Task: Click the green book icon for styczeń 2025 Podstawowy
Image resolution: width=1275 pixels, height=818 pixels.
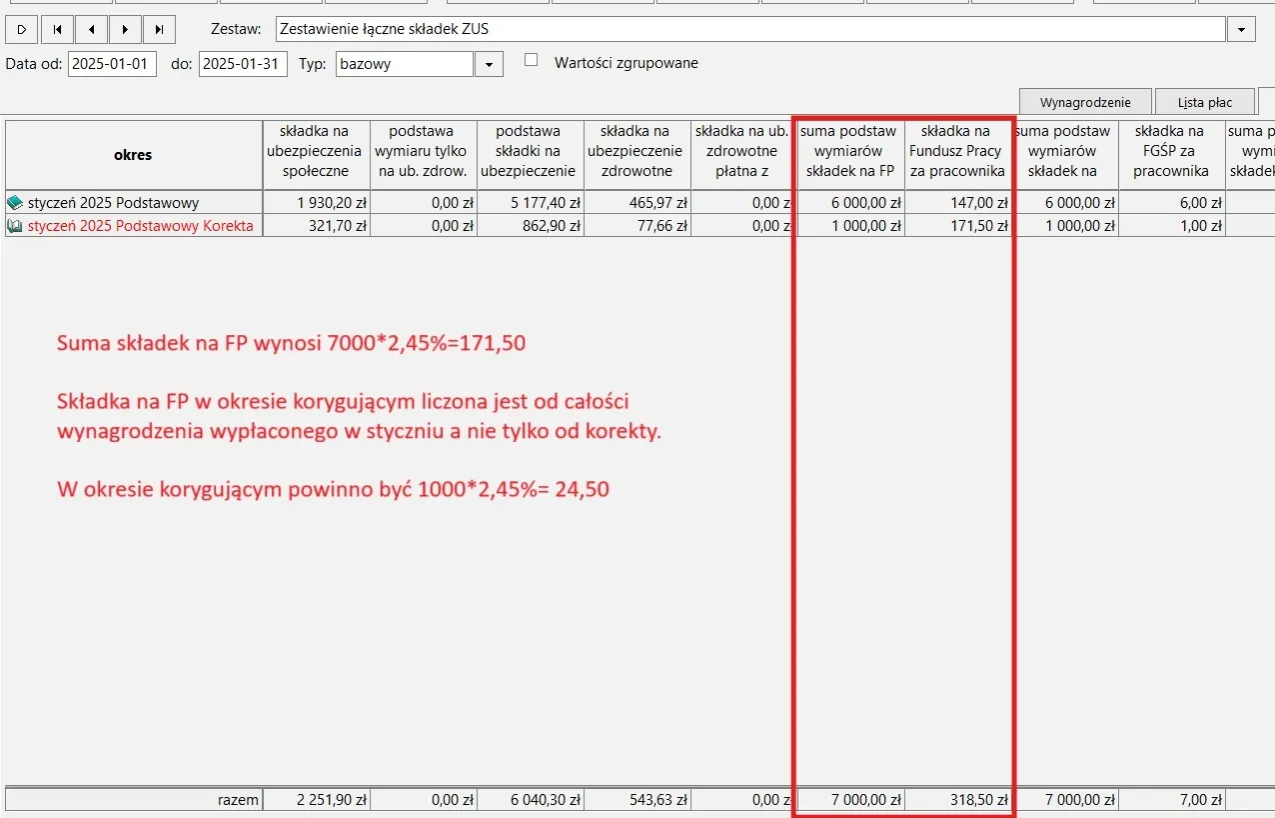Action: [x=15, y=203]
